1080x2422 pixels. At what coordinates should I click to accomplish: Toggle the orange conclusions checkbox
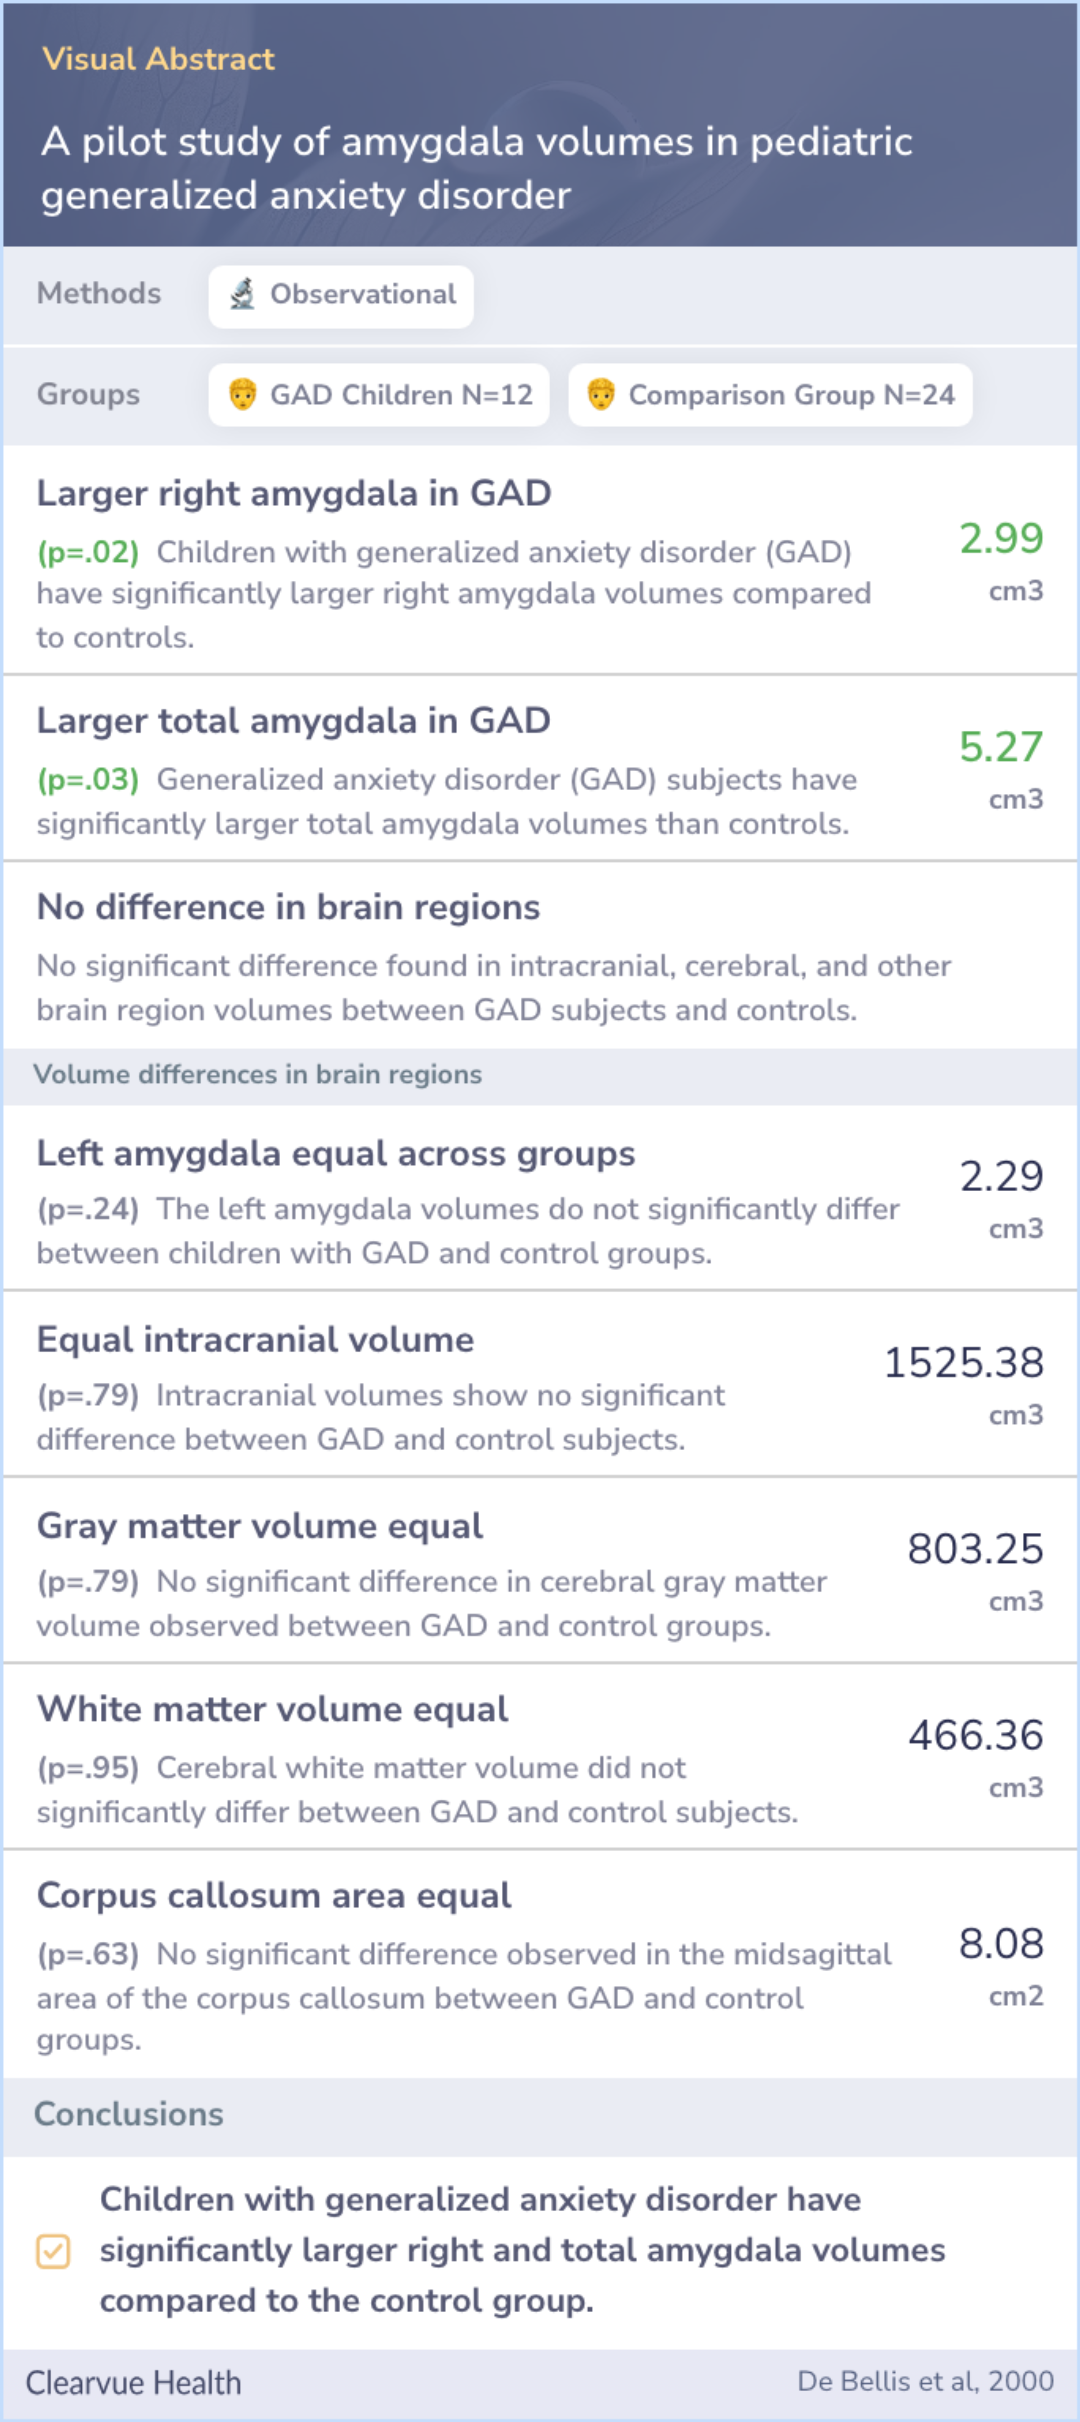(53, 2251)
